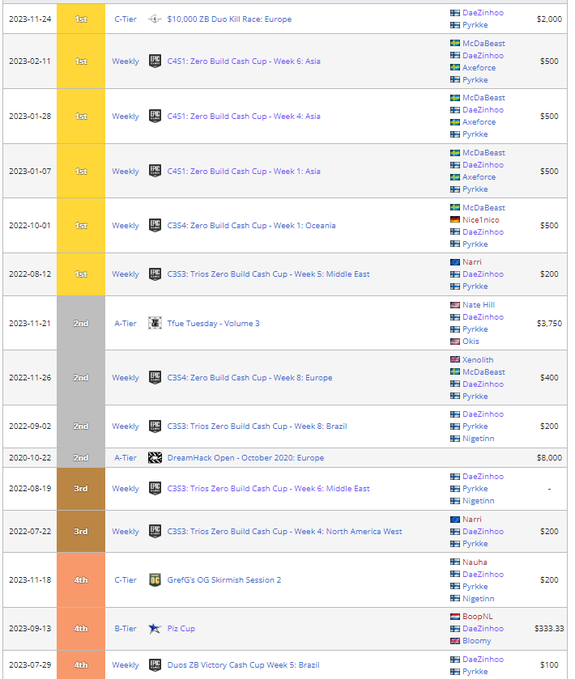The height and width of the screenshot is (679, 575).
Task: Open Duos ZB Victory Cash Cup Week 5: Brazil
Action: coord(243,665)
